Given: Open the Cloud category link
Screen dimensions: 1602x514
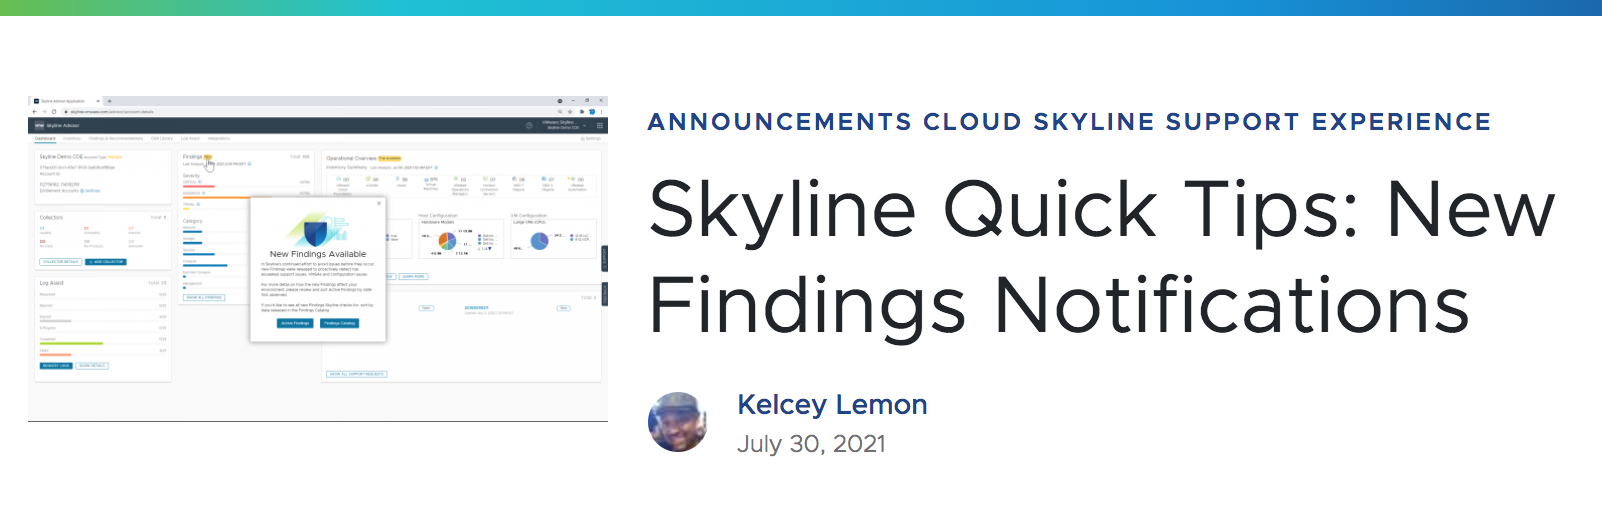Looking at the screenshot, I should click(x=972, y=122).
